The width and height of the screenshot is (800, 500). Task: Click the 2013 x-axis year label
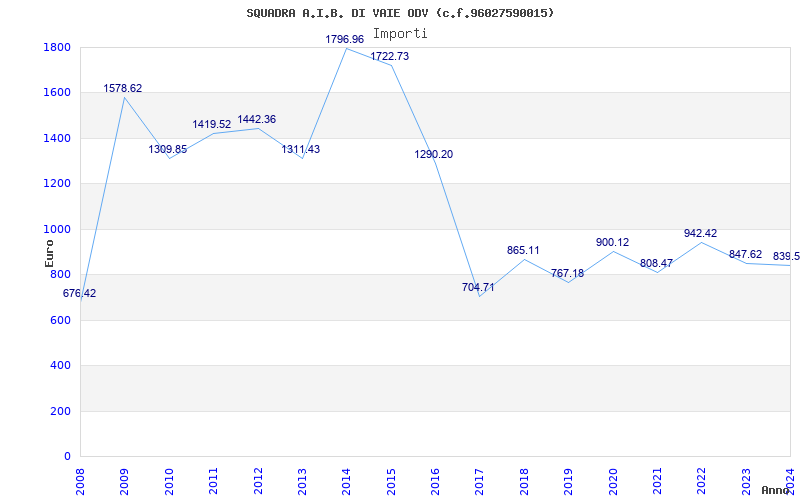[x=303, y=481]
